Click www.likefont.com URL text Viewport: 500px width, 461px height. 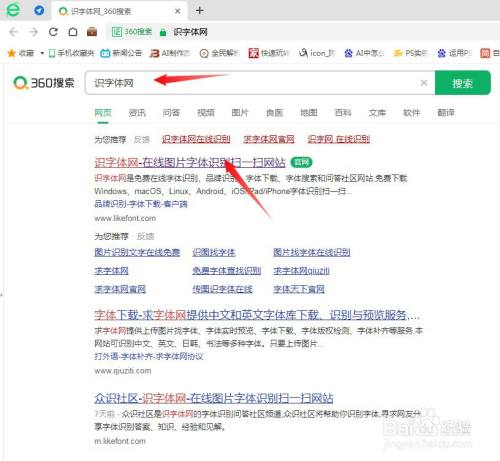pyautogui.click(x=125, y=218)
